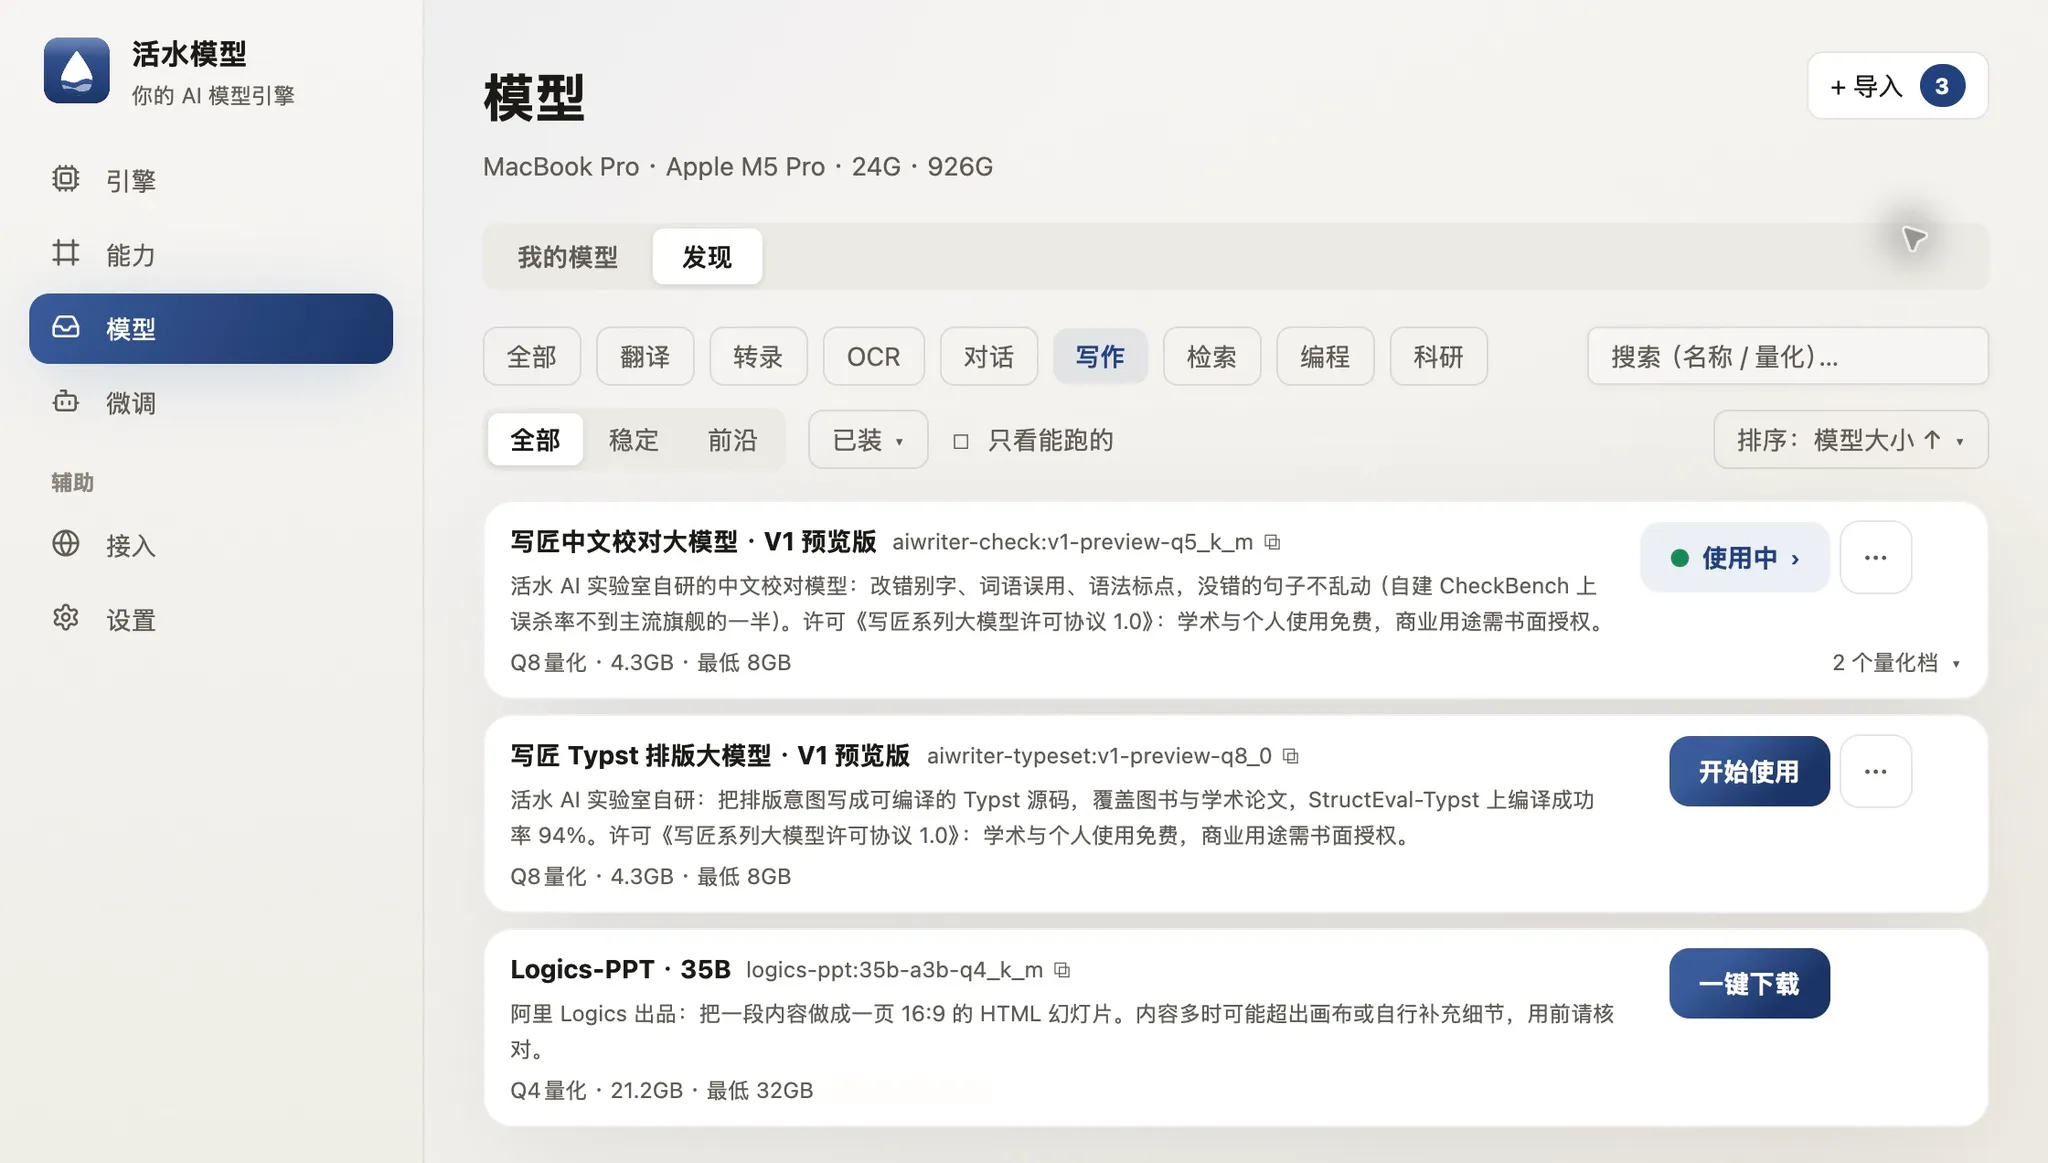The height and width of the screenshot is (1163, 2048).
Task: Go to the 设置 sidebar page
Action: pyautogui.click(x=211, y=619)
